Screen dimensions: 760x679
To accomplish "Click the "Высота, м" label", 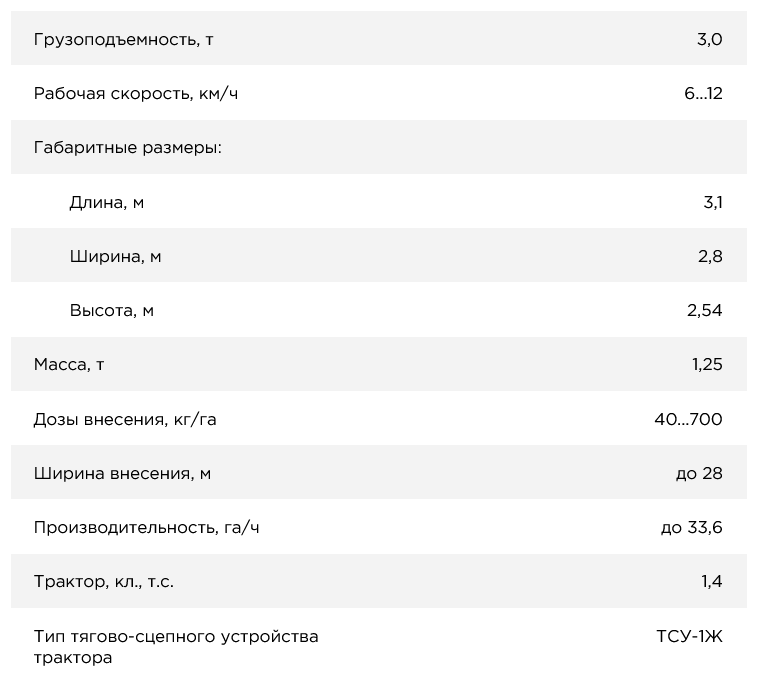I will (111, 310).
